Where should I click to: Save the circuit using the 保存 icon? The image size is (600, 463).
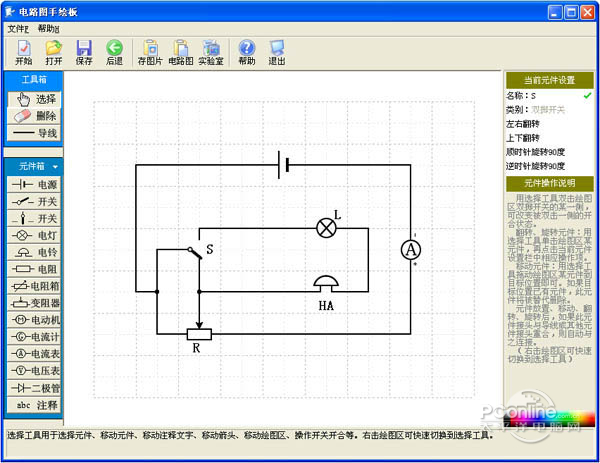[84, 52]
